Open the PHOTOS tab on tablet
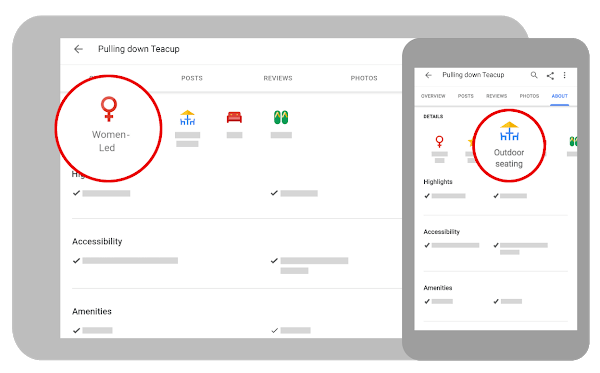This screenshot has width=600, height=373. pyautogui.click(x=364, y=78)
